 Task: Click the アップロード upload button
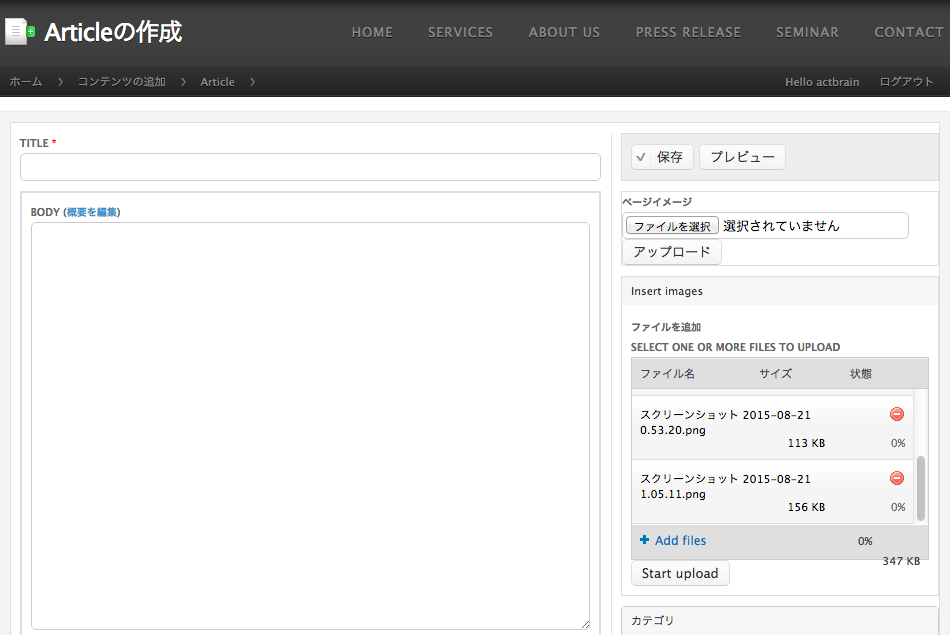[671, 252]
